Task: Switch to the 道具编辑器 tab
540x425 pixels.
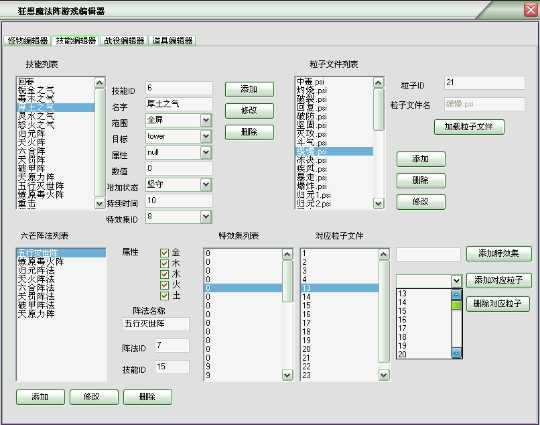Action: tap(173, 41)
